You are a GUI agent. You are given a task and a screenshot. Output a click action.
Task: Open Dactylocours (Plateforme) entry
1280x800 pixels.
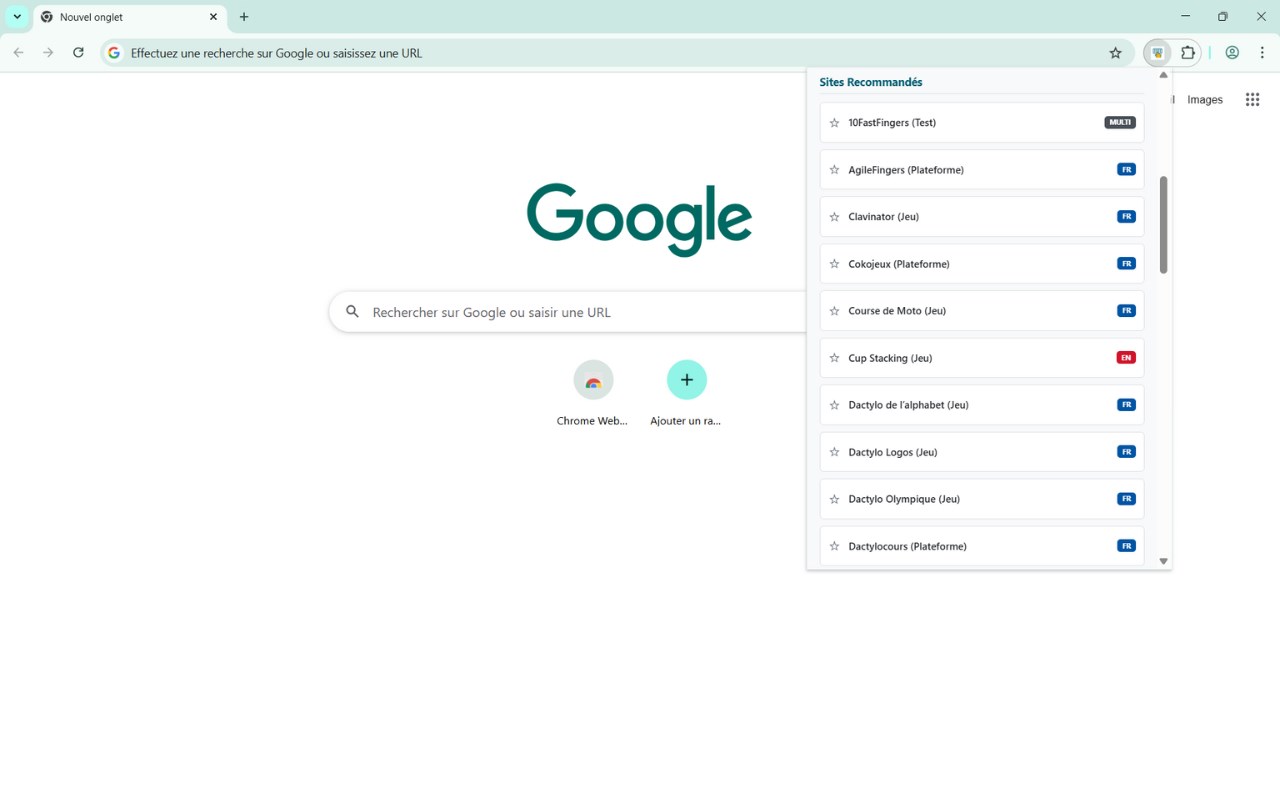(981, 546)
